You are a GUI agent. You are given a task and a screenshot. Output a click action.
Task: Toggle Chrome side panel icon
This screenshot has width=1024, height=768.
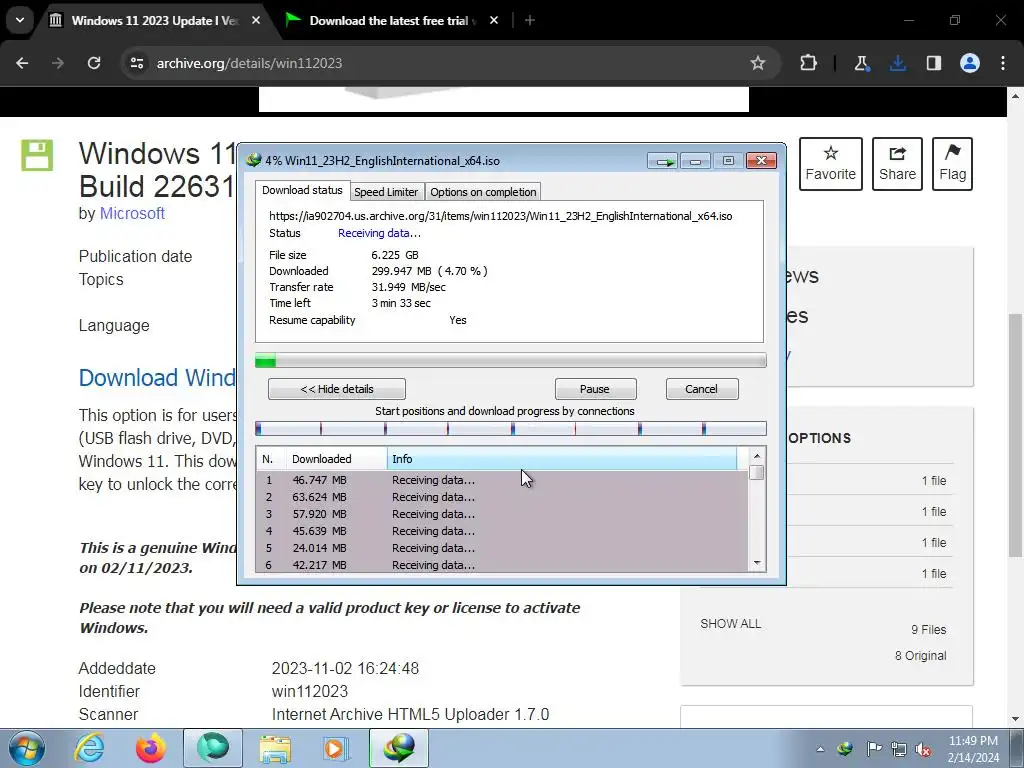934,63
